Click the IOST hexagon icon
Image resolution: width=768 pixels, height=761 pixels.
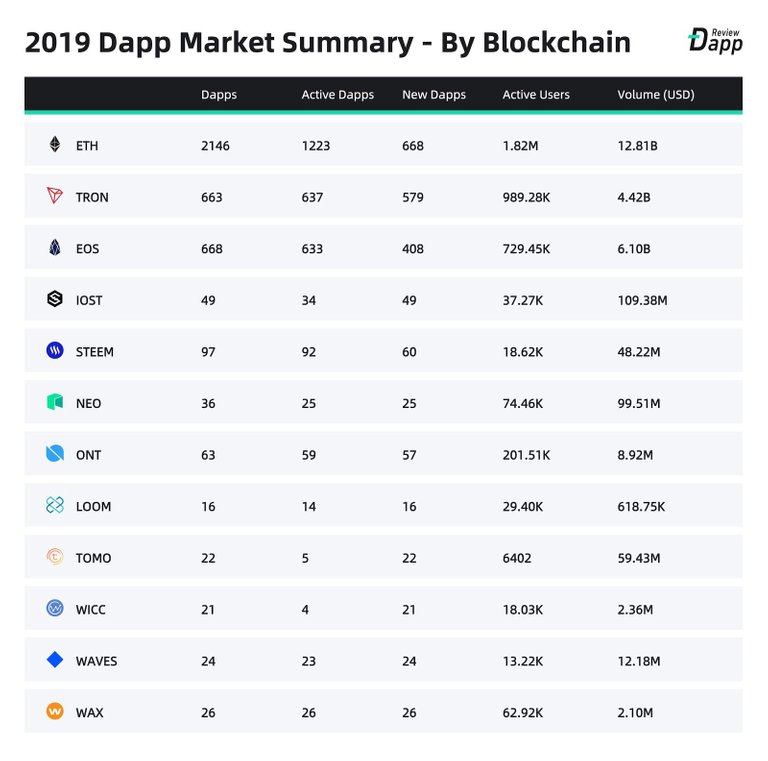point(55,299)
